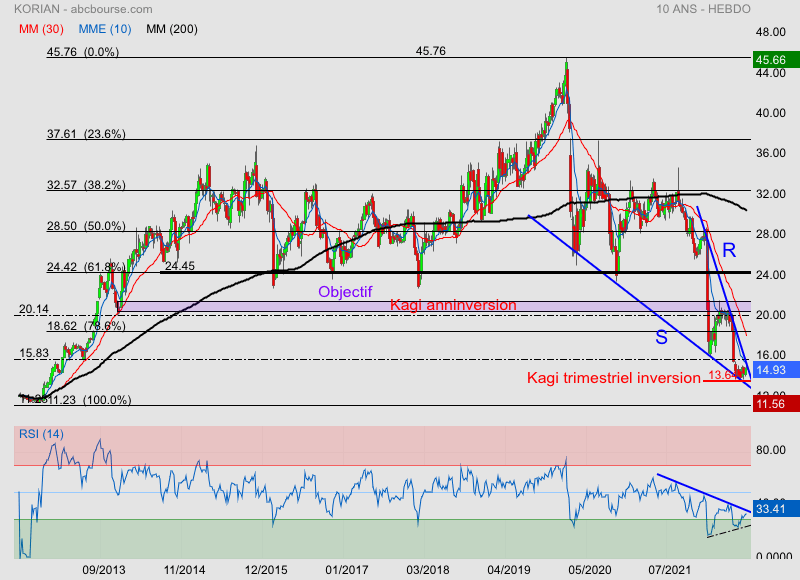The image size is (800, 580).
Task: Click the 20.00 price axis label
Action: coord(770,315)
